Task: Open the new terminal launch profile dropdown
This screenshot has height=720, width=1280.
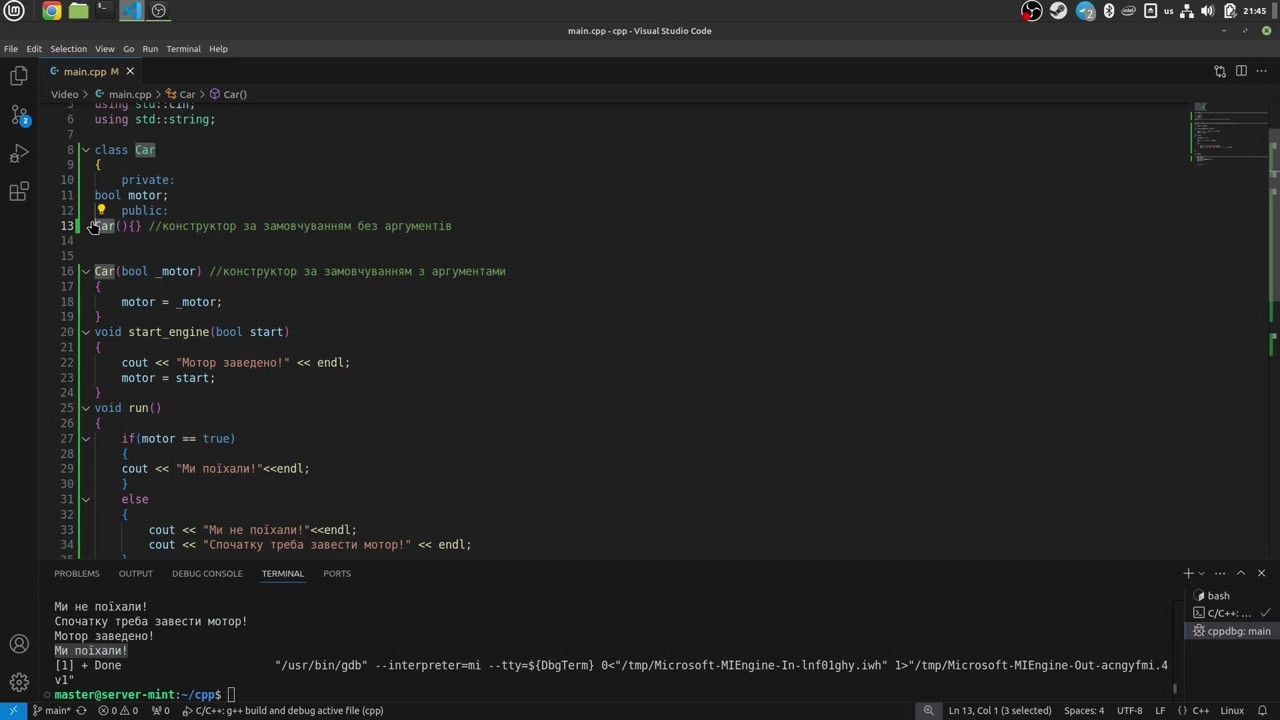Action: tap(1201, 574)
